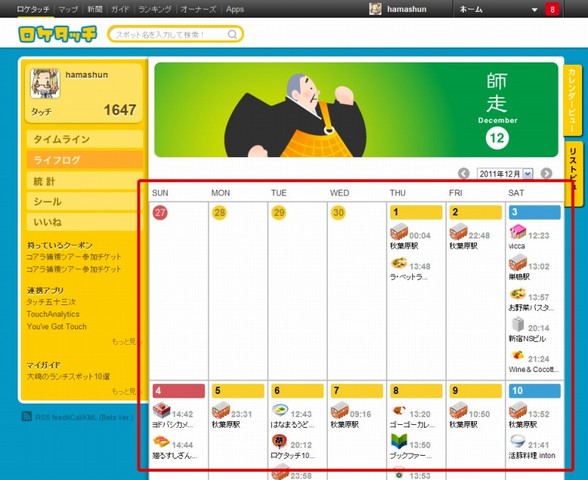Open the ガイド menu item

click(120, 9)
